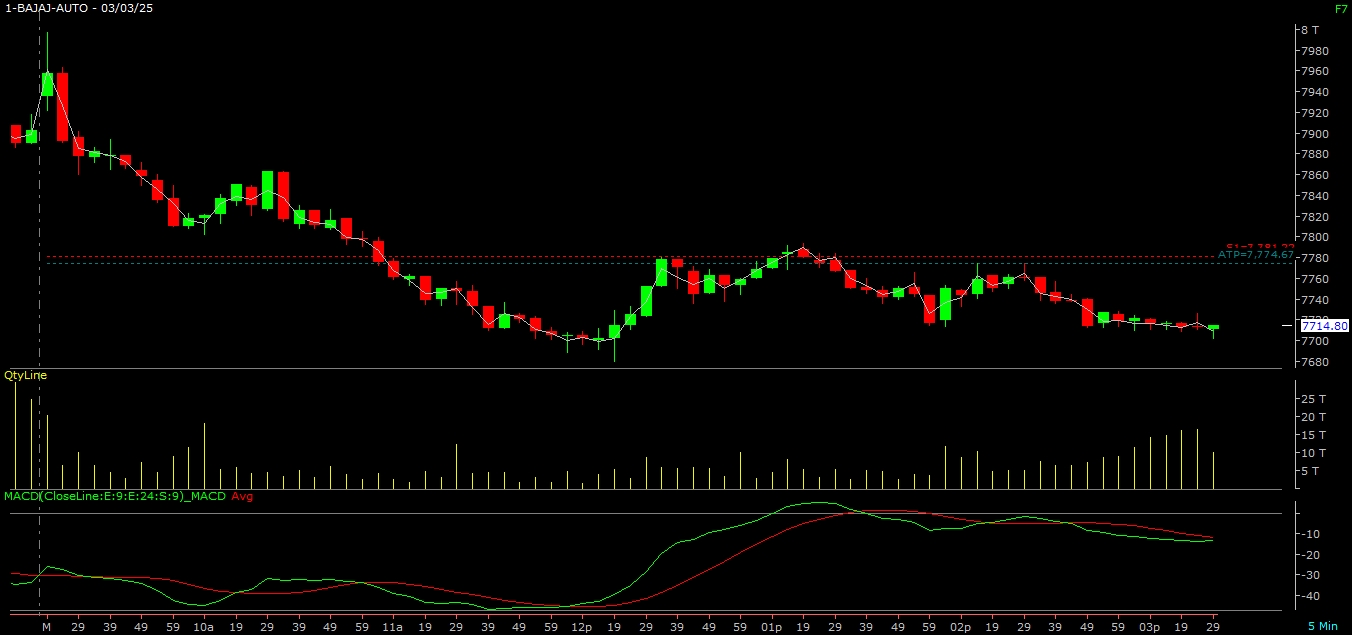Select the MACD indicator legend label
This screenshot has width=1352, height=635.
pos(114,496)
